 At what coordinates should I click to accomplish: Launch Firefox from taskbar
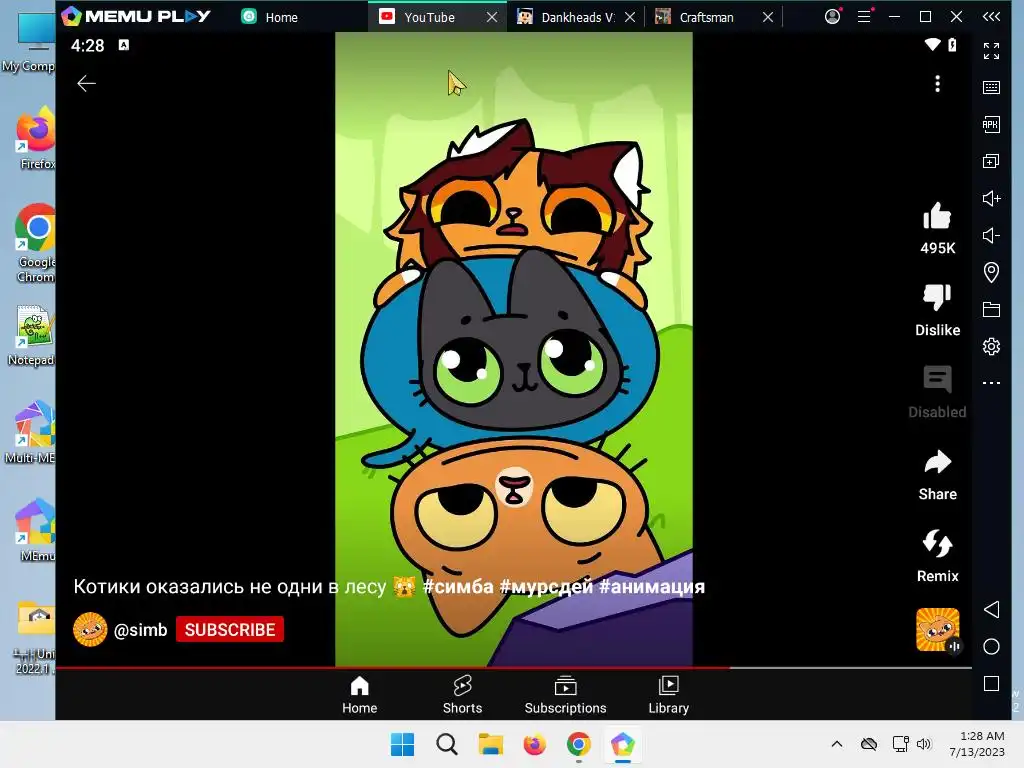coord(534,744)
